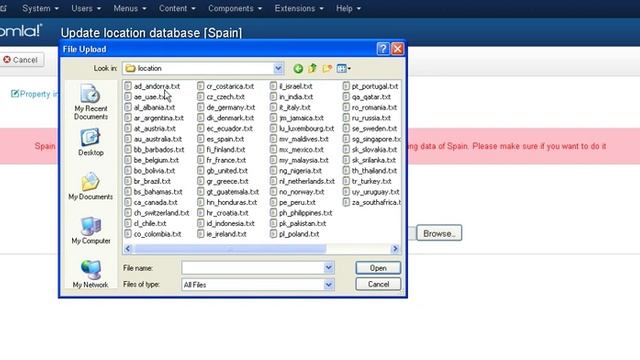640x360 pixels.
Task: Click the Back navigation arrow icon
Action: [x=298, y=69]
